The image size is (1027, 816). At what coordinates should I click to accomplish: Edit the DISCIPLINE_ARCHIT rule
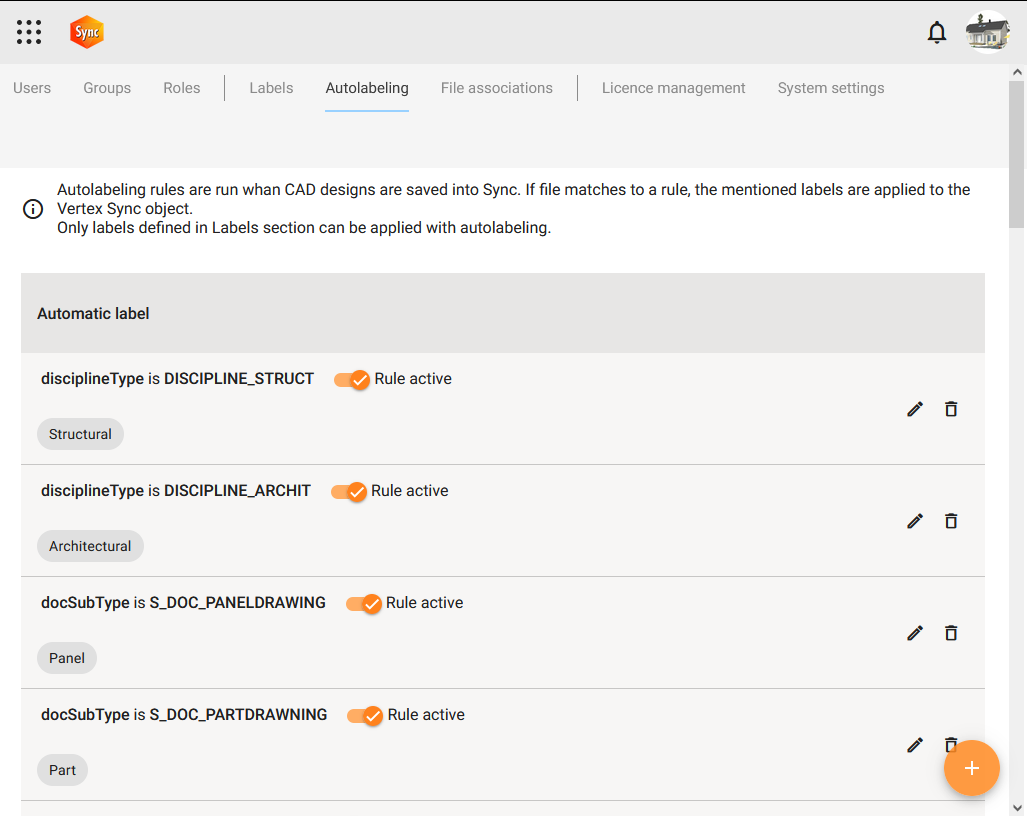pyautogui.click(x=915, y=521)
